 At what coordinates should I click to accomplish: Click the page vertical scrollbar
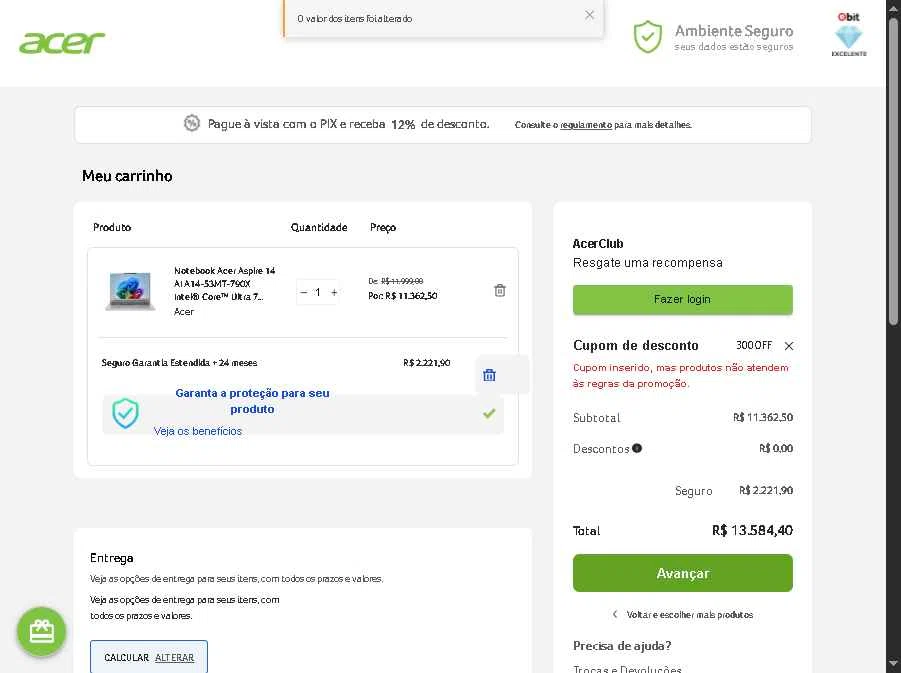point(893,172)
